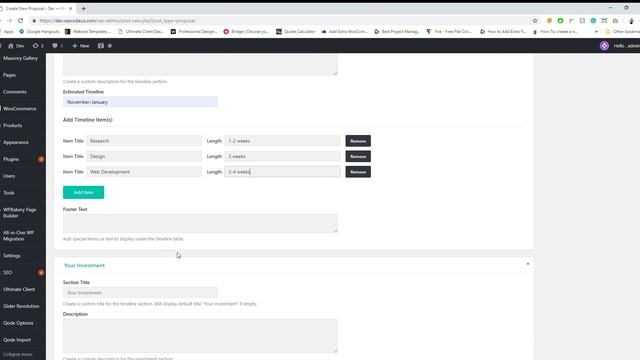Click the 1-2 weeks length field
Image resolution: width=640 pixels, height=360 pixels.
pos(282,141)
